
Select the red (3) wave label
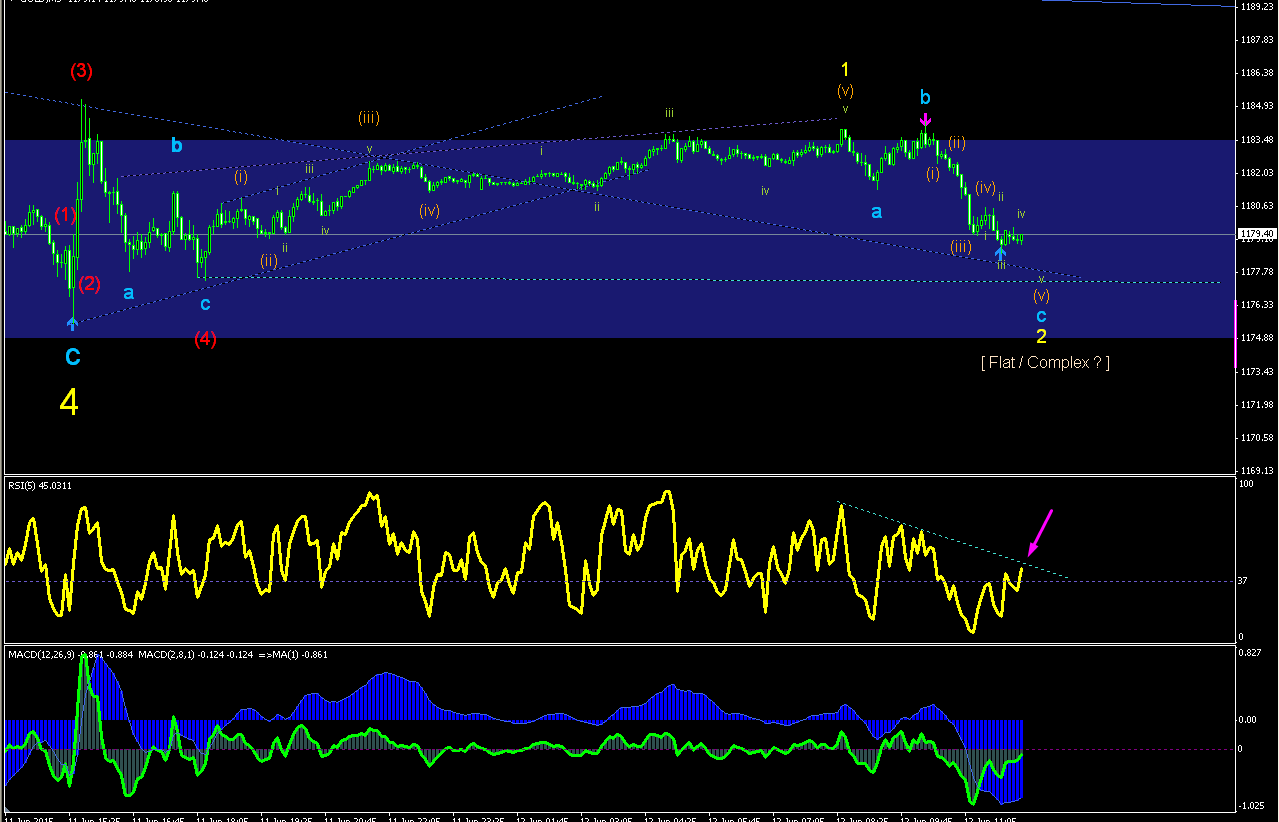[x=81, y=71]
